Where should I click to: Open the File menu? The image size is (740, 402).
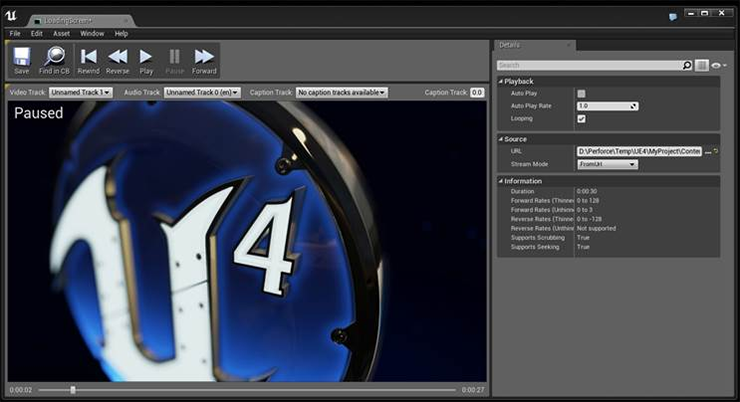[15, 34]
